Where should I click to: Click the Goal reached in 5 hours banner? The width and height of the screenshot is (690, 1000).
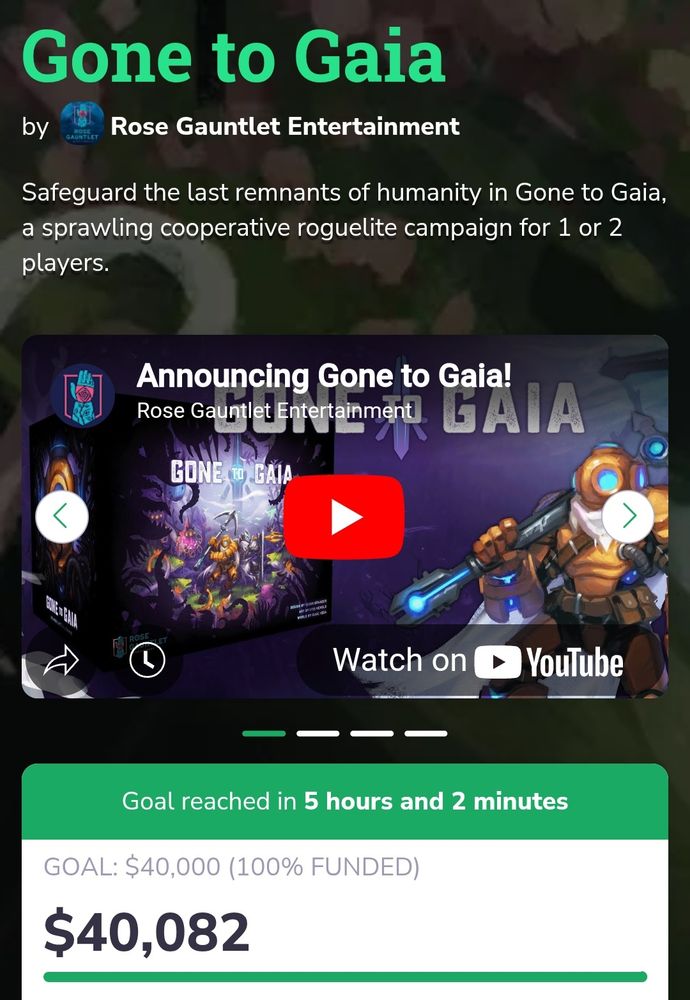345,801
